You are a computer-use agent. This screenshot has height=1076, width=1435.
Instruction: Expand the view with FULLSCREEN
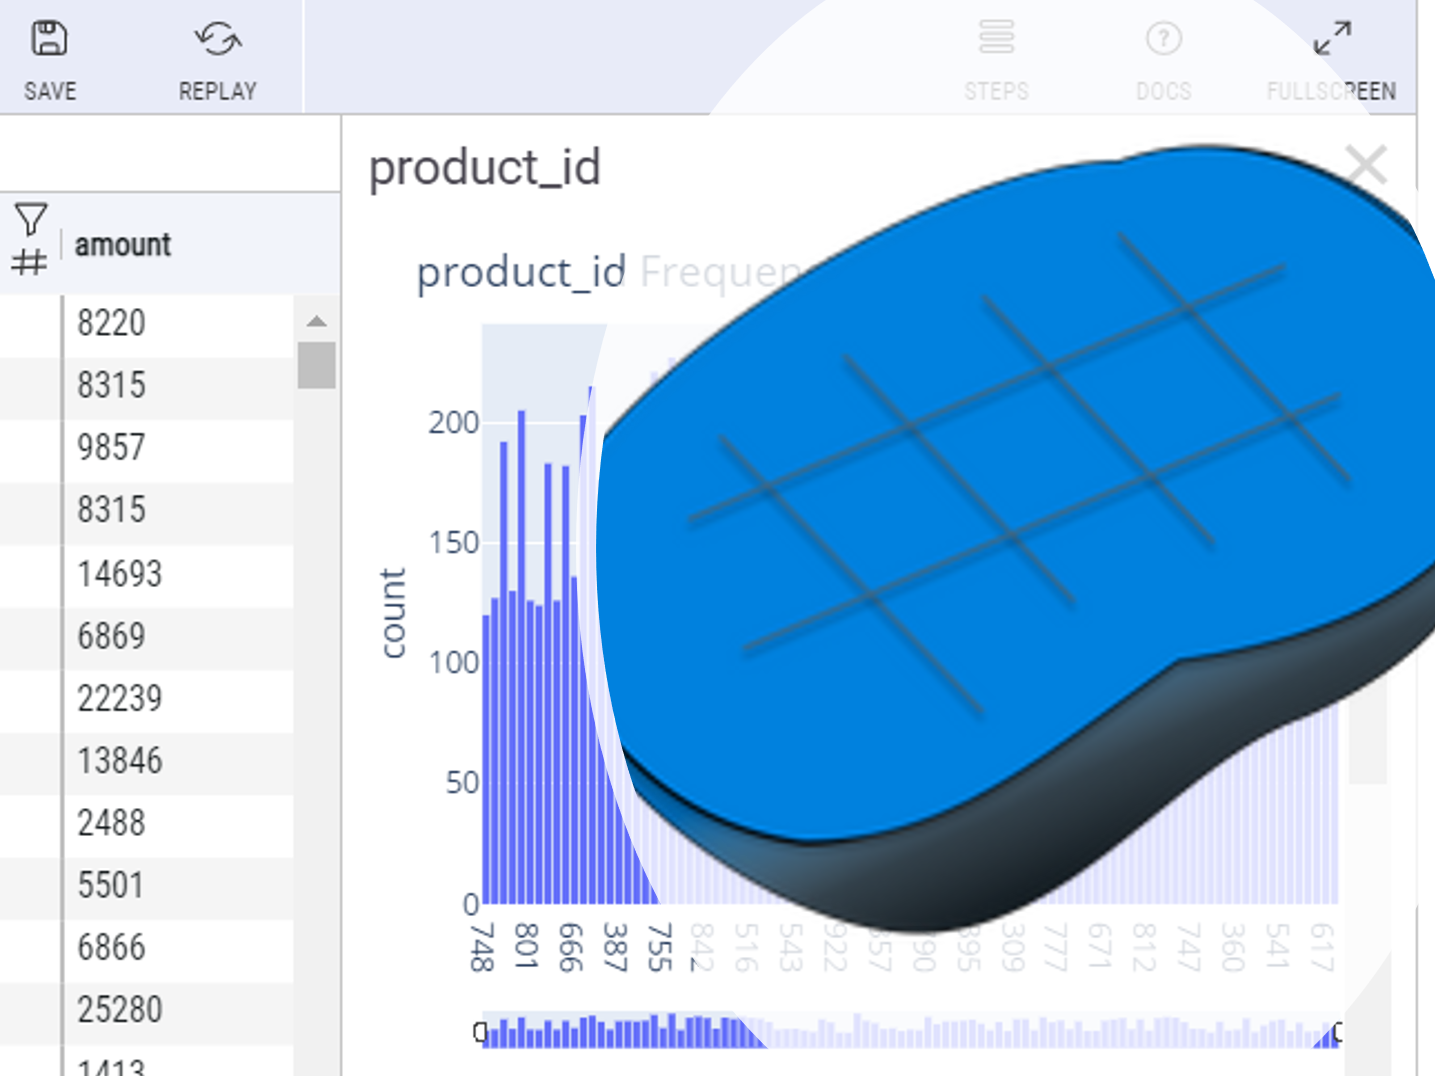pyautogui.click(x=1331, y=40)
